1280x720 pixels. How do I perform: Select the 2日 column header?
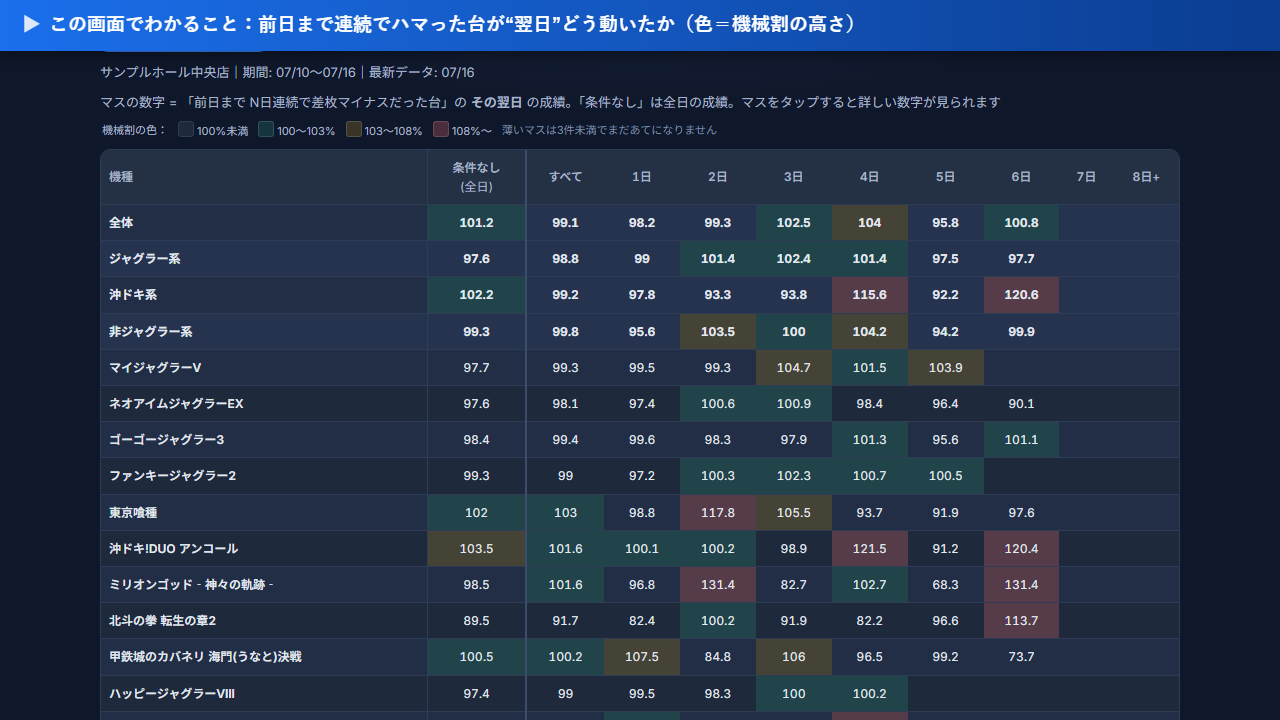coord(718,177)
